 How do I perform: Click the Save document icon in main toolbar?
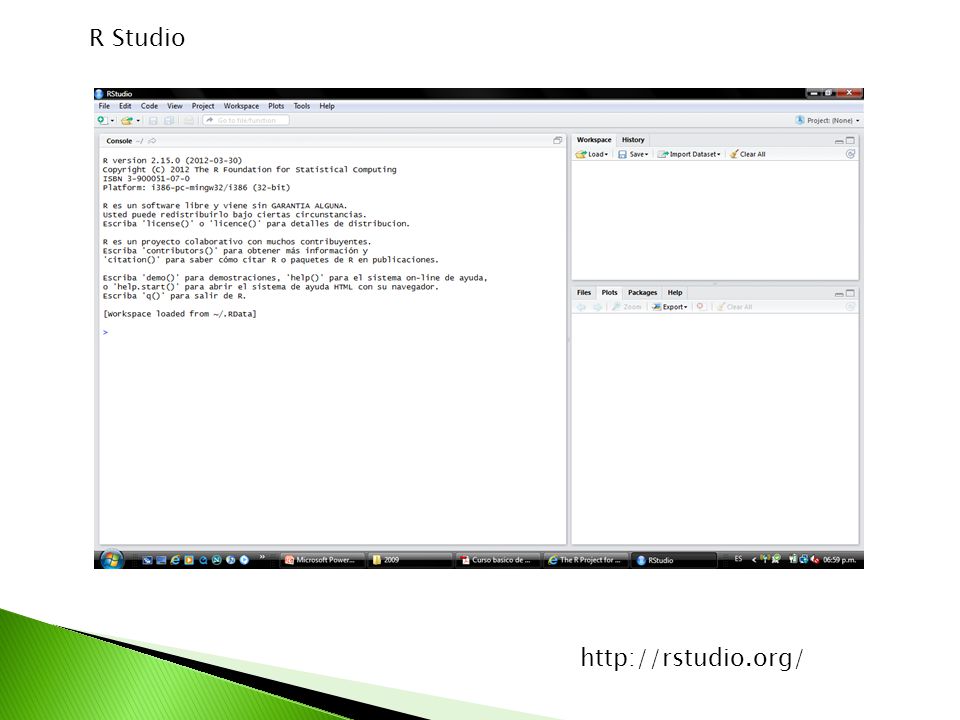[154, 121]
